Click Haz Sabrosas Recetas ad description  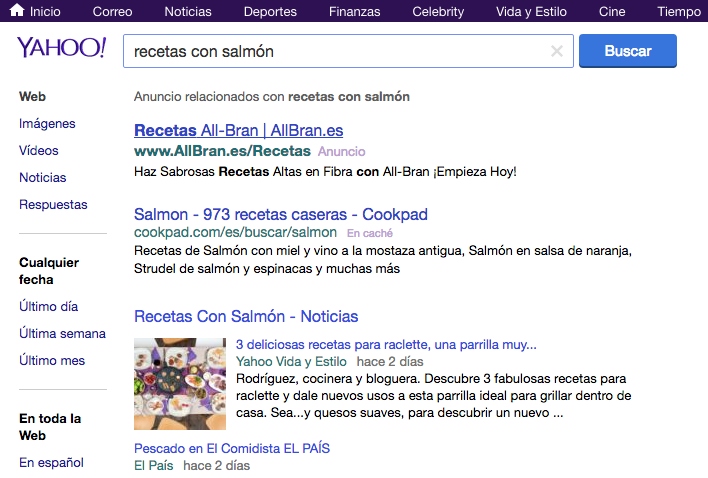pyautogui.click(x=325, y=172)
